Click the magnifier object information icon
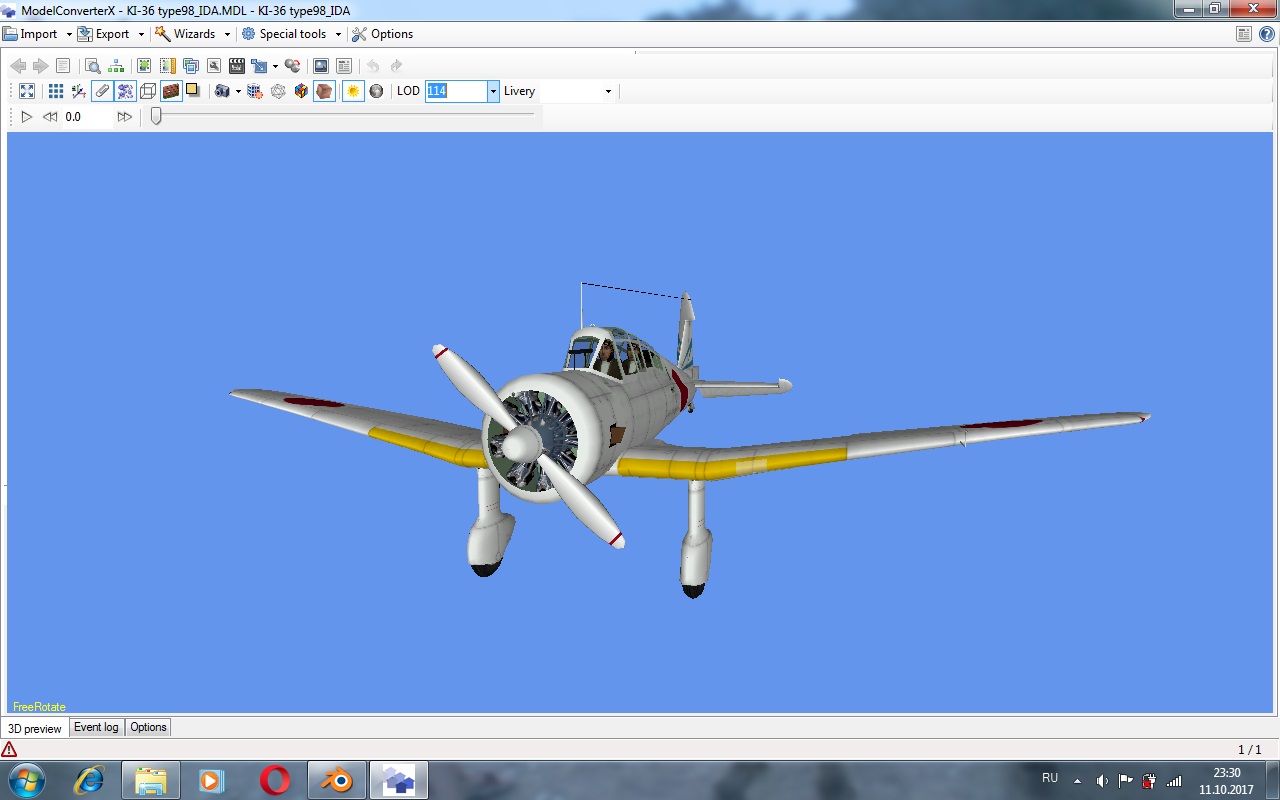 [x=93, y=66]
